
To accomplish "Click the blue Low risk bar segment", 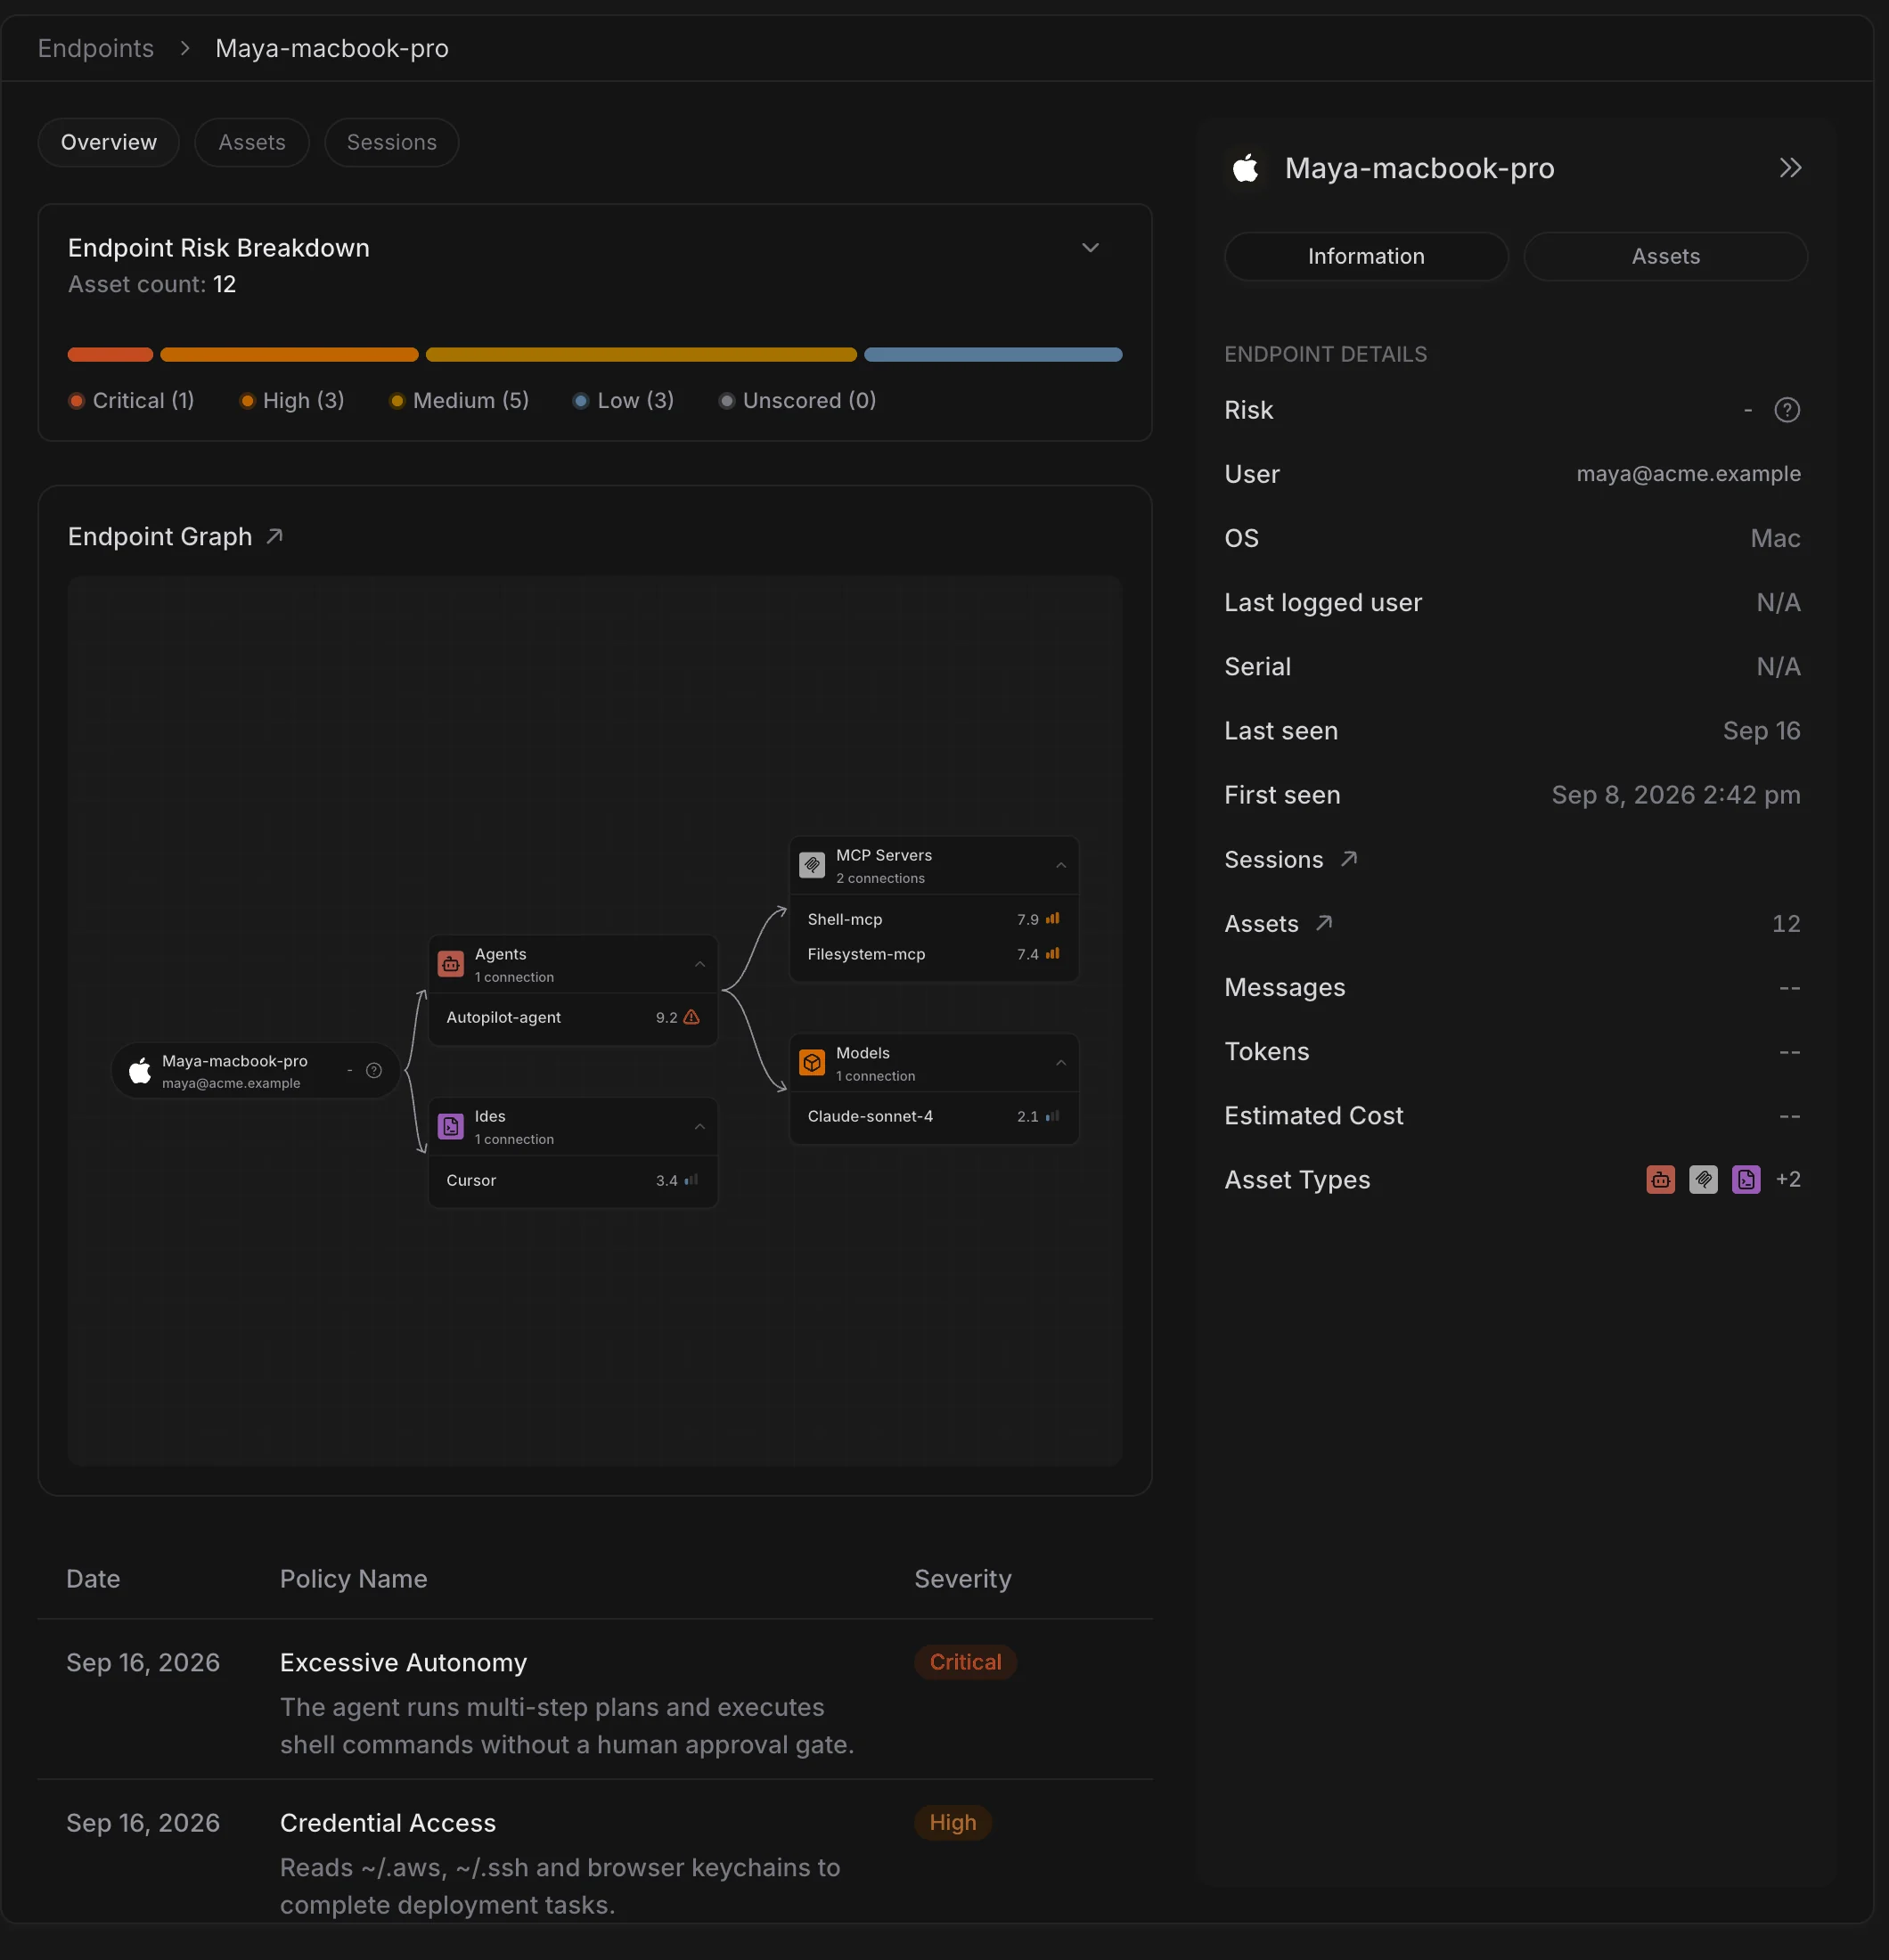I will click(993, 355).
